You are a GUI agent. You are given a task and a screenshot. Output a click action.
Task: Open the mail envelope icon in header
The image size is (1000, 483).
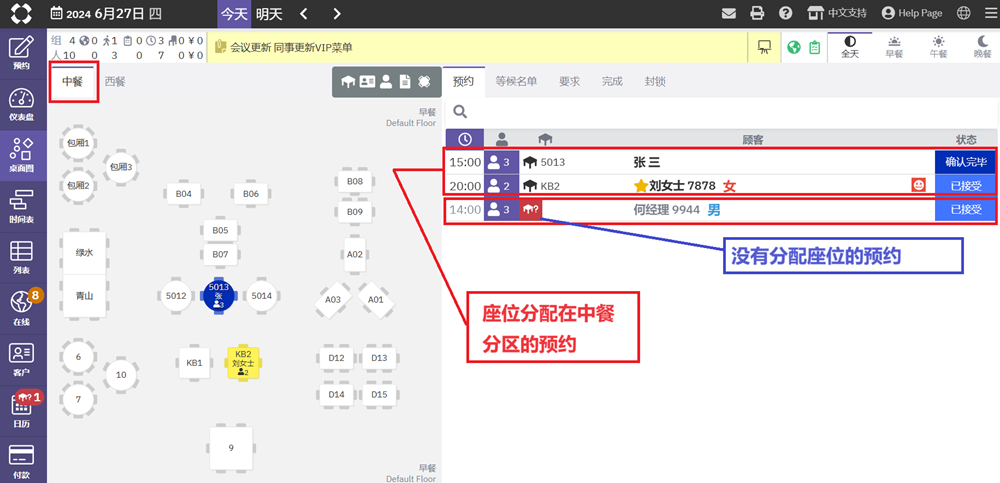729,13
